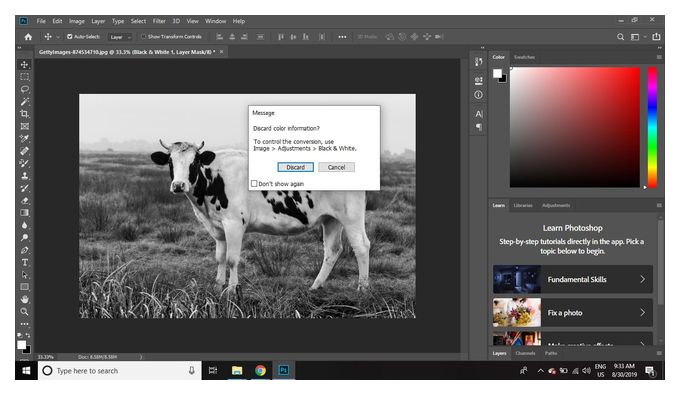Open the Image menu
The width and height of the screenshot is (680, 395).
coord(77,21)
